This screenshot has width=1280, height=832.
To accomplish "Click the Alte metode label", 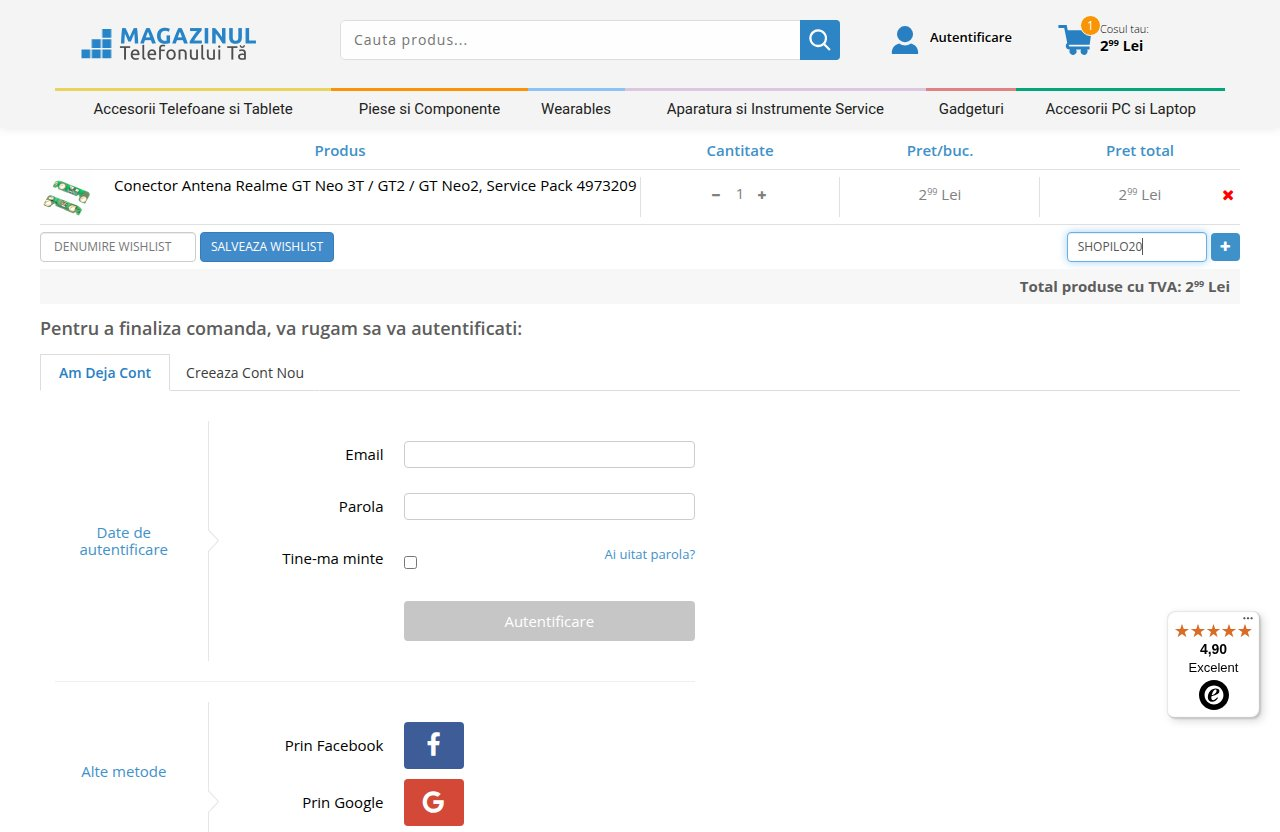I will tap(124, 772).
